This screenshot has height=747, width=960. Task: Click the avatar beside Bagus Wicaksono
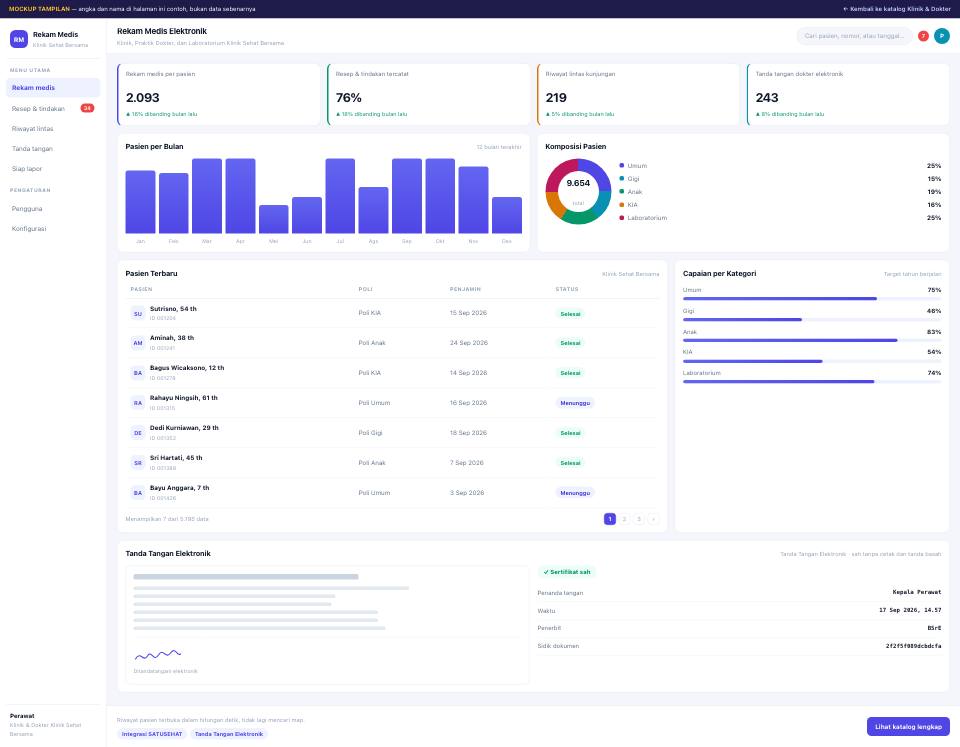point(138,373)
